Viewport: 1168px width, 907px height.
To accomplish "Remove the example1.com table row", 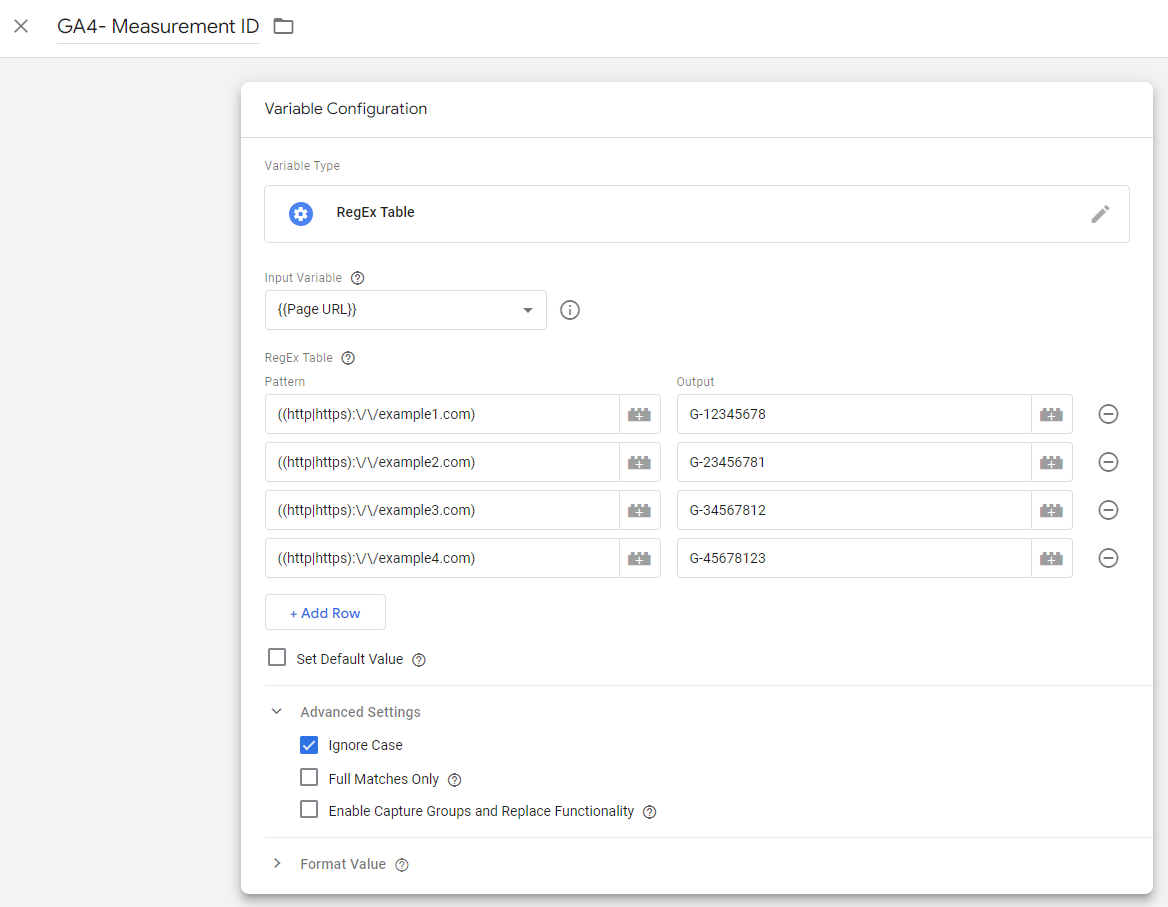I will pos(1108,414).
